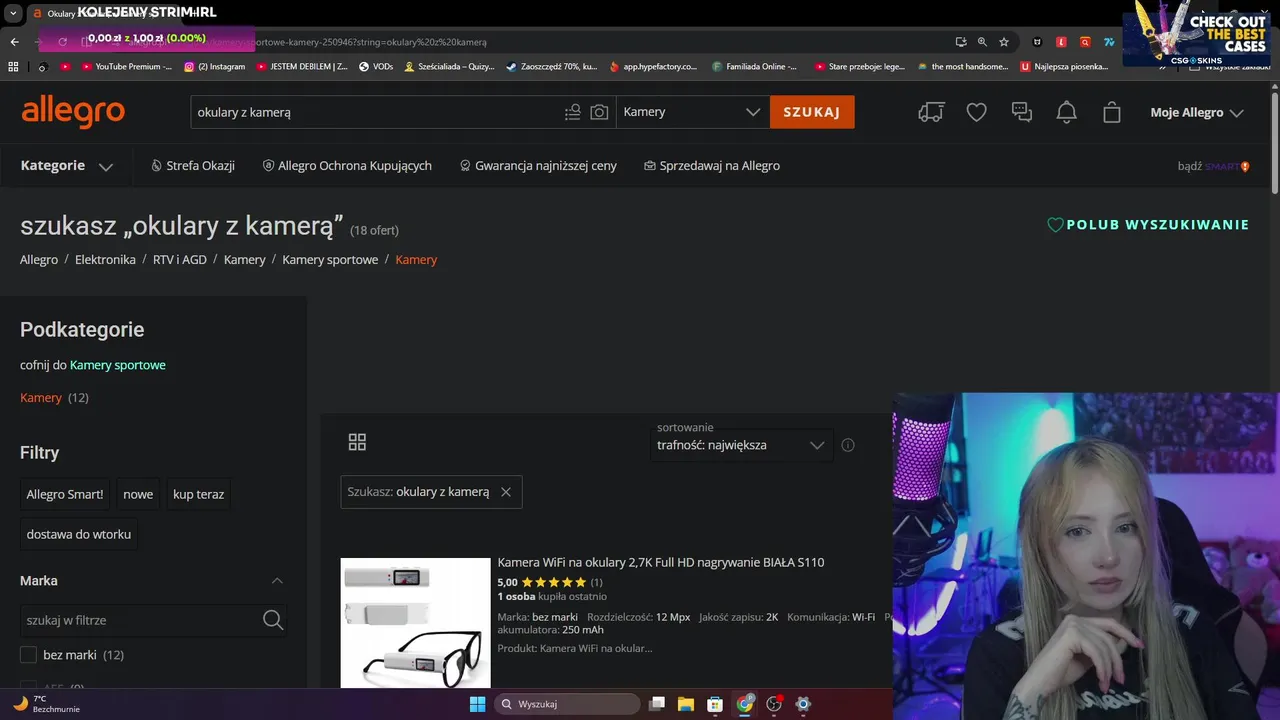Toggle the 'dostawa do wtorku' filter
The width and height of the screenshot is (1280, 720).
(79, 534)
